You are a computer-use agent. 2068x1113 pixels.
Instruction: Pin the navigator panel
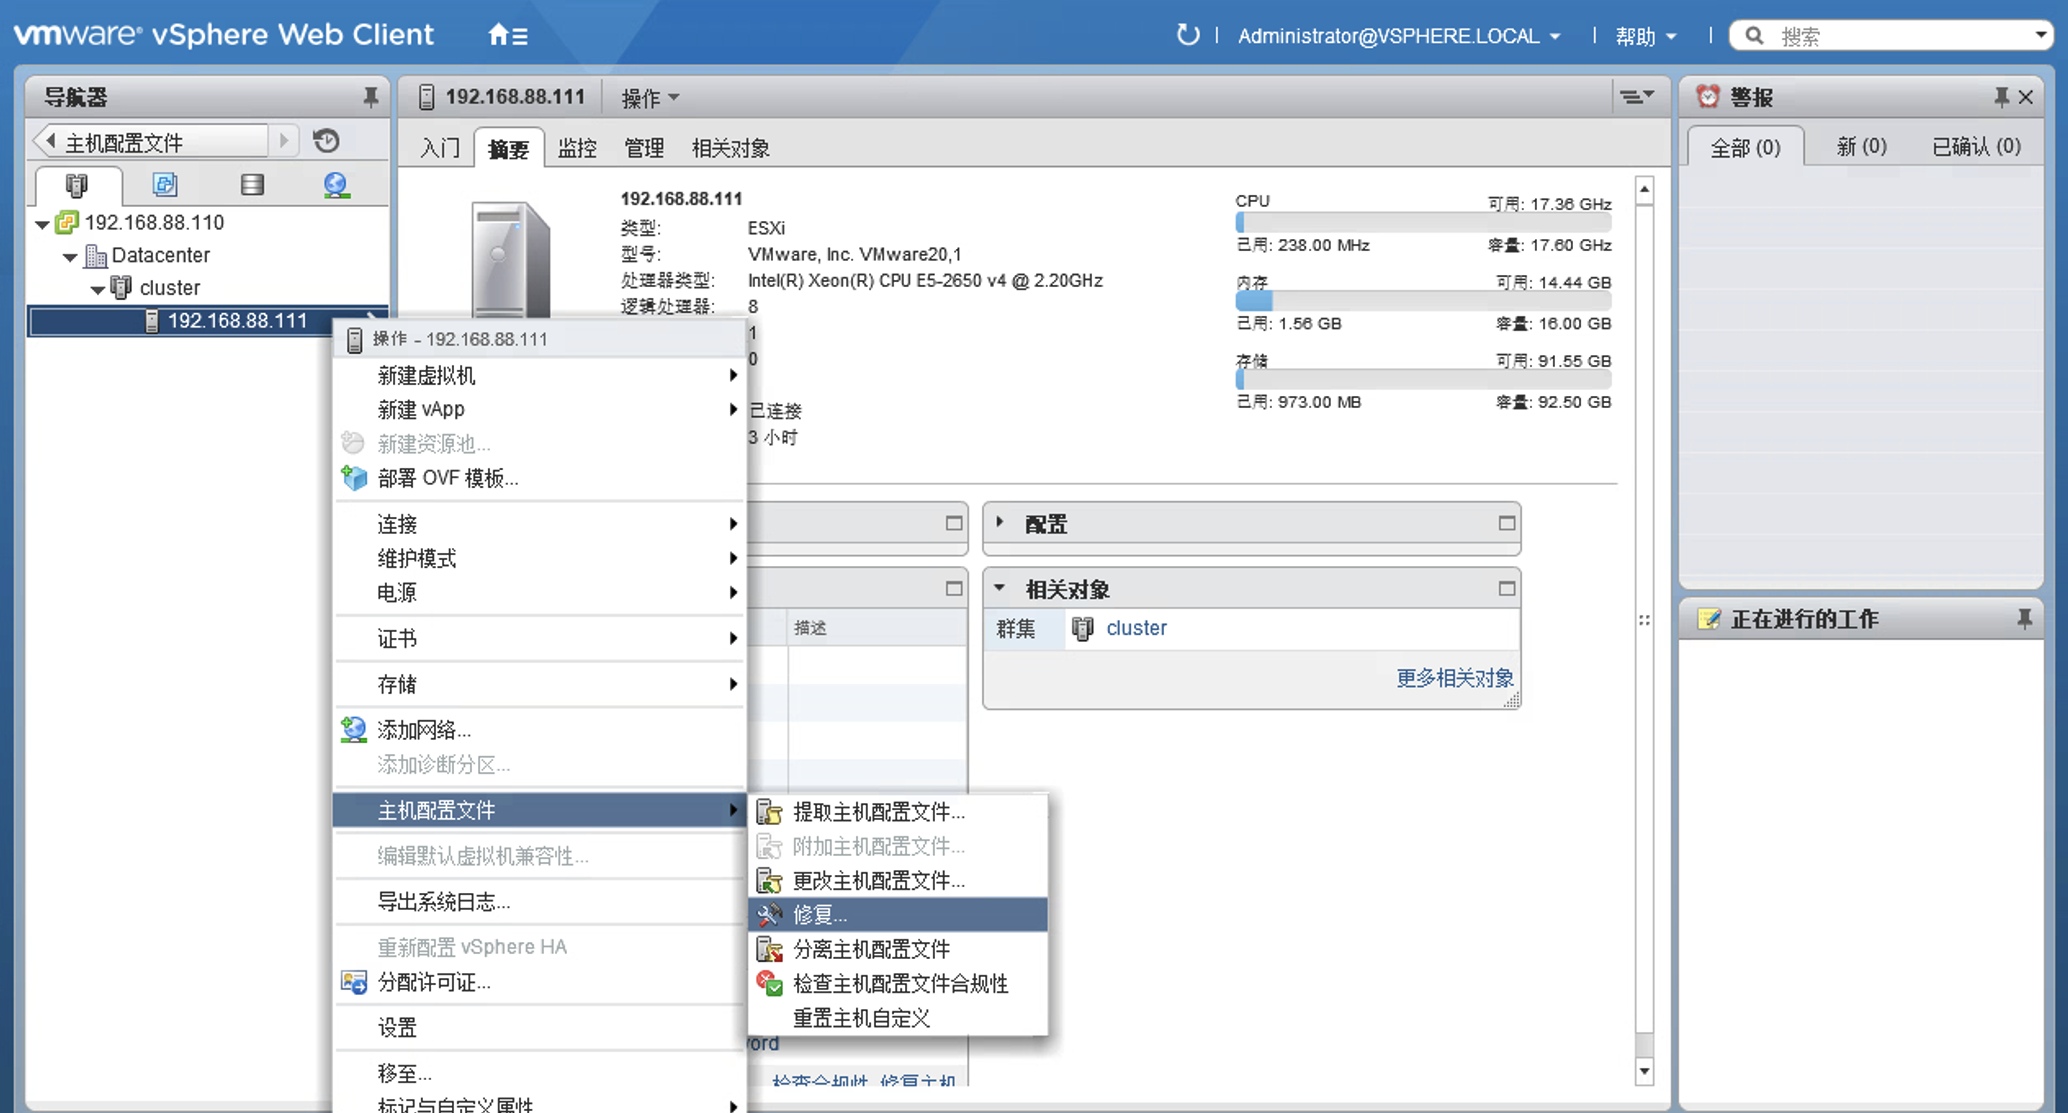point(370,97)
